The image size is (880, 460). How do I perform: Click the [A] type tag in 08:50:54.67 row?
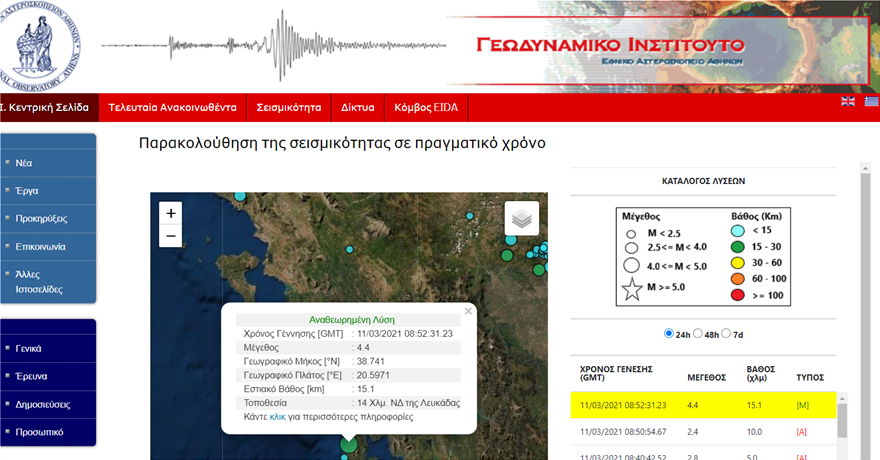coord(801,432)
